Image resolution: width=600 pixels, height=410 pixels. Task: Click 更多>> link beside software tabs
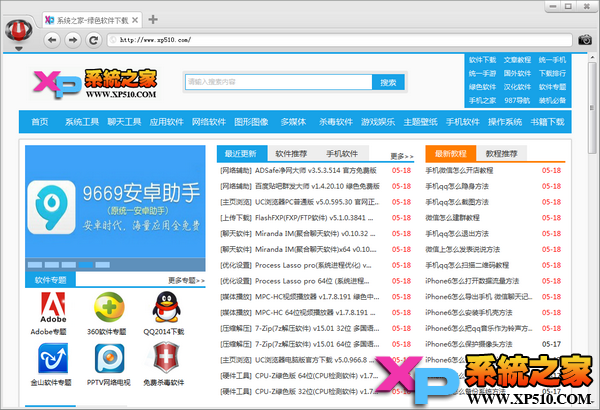coord(402,156)
